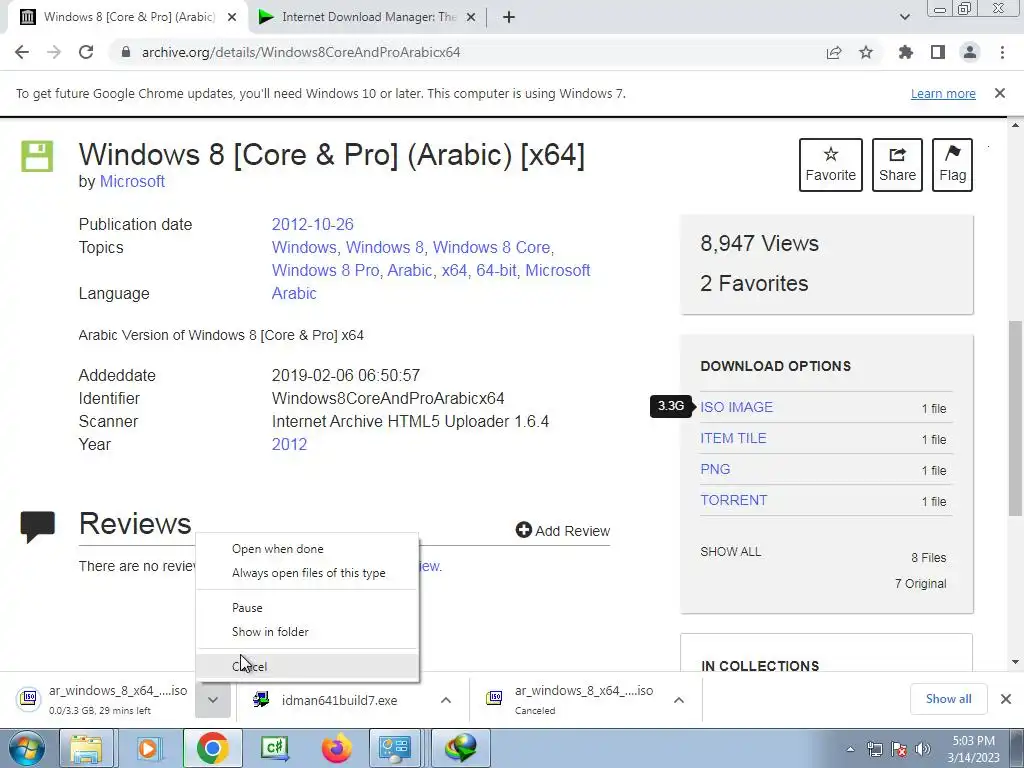Choose Always open files of this type
1024x768 pixels.
[x=307, y=573]
